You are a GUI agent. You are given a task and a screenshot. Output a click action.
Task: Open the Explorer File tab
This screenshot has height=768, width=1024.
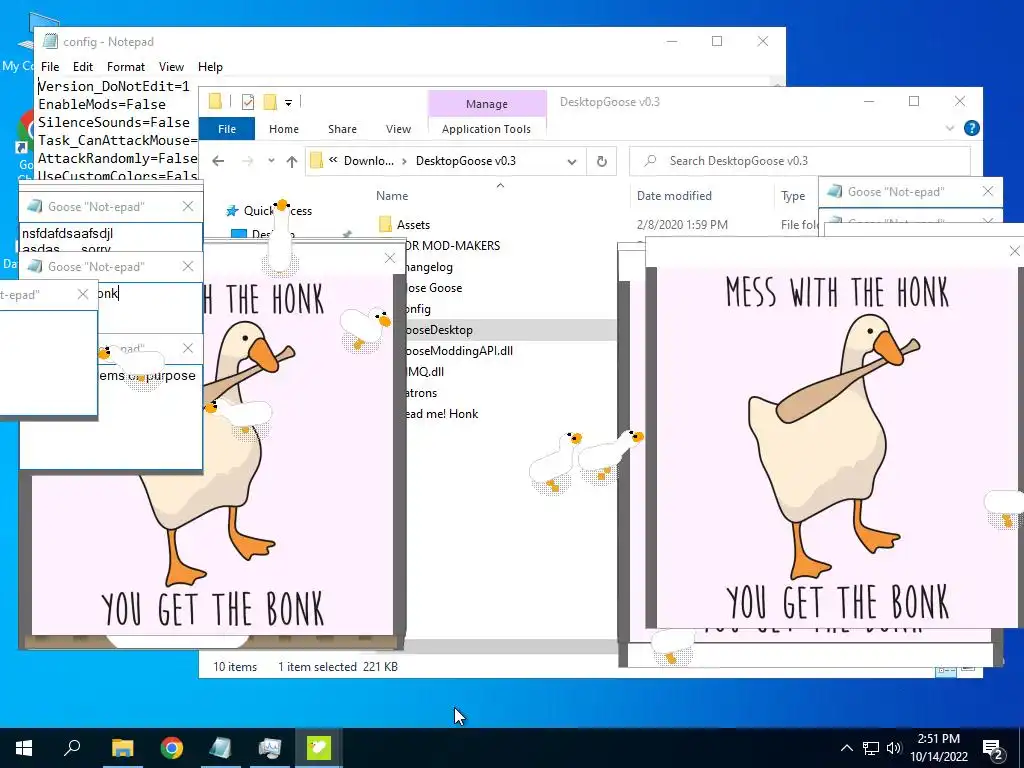pos(227,129)
